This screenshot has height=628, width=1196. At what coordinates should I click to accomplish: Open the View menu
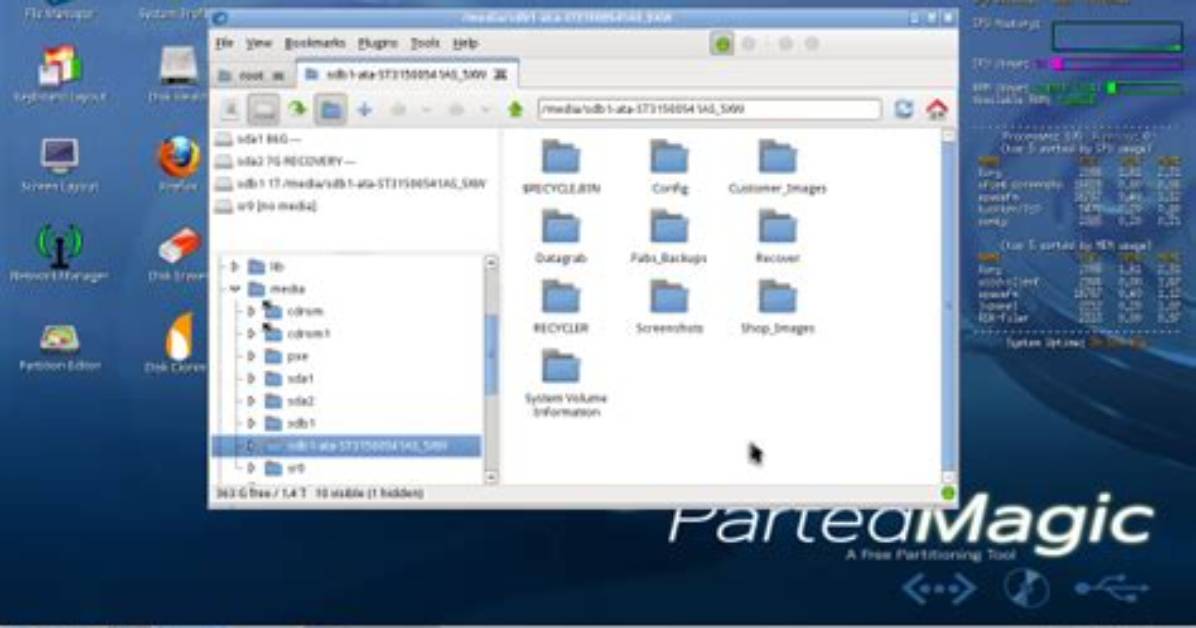click(259, 43)
